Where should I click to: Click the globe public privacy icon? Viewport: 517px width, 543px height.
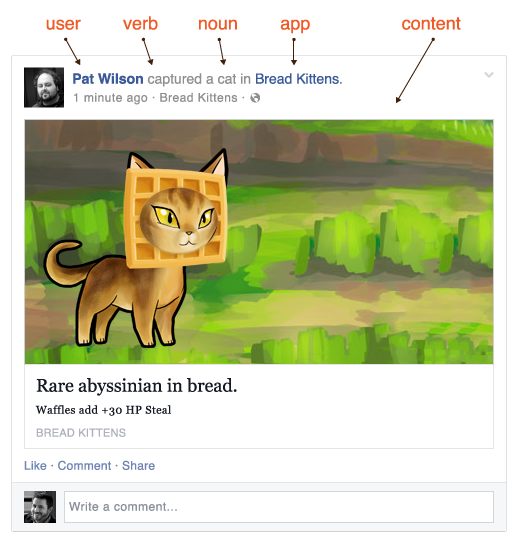coord(255,98)
